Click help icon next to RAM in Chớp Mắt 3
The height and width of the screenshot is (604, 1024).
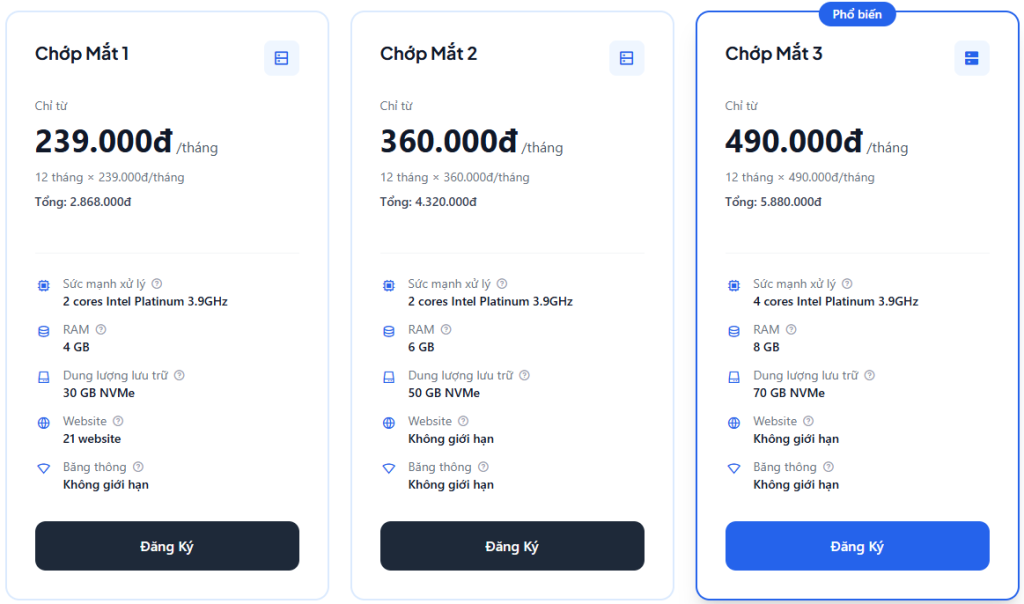click(791, 329)
